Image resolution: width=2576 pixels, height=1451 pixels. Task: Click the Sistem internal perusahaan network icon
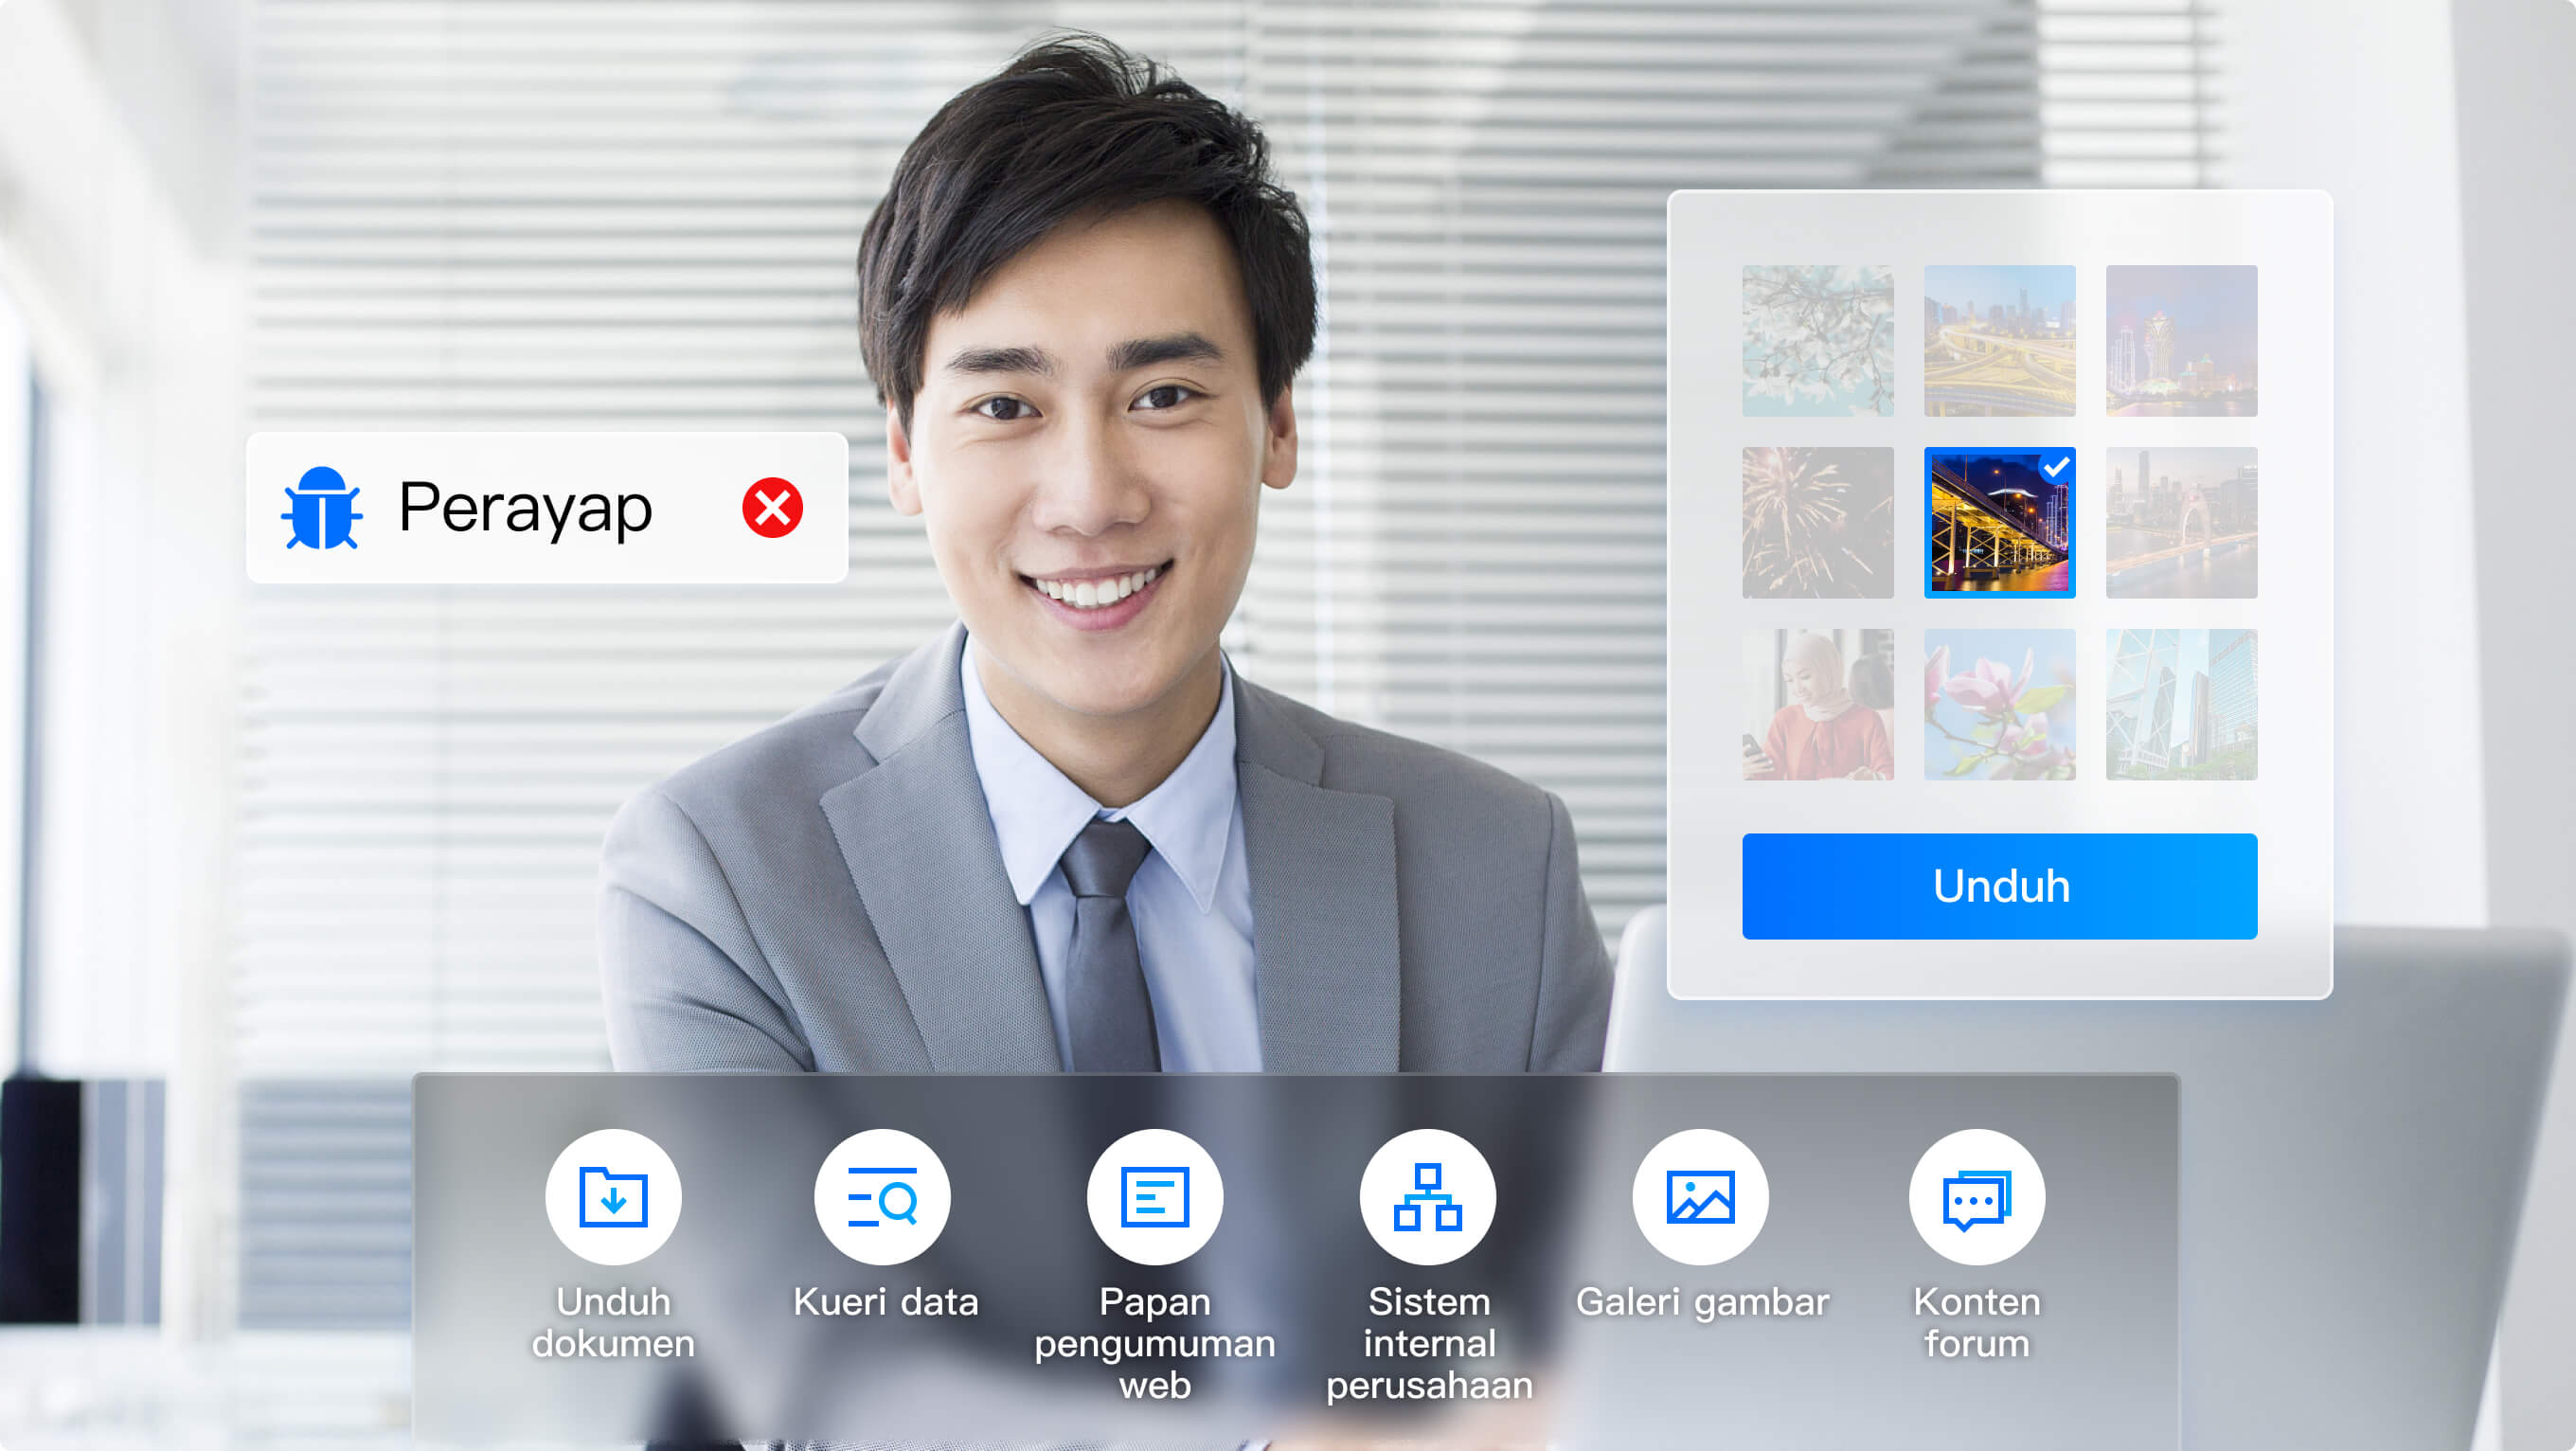1428,1196
